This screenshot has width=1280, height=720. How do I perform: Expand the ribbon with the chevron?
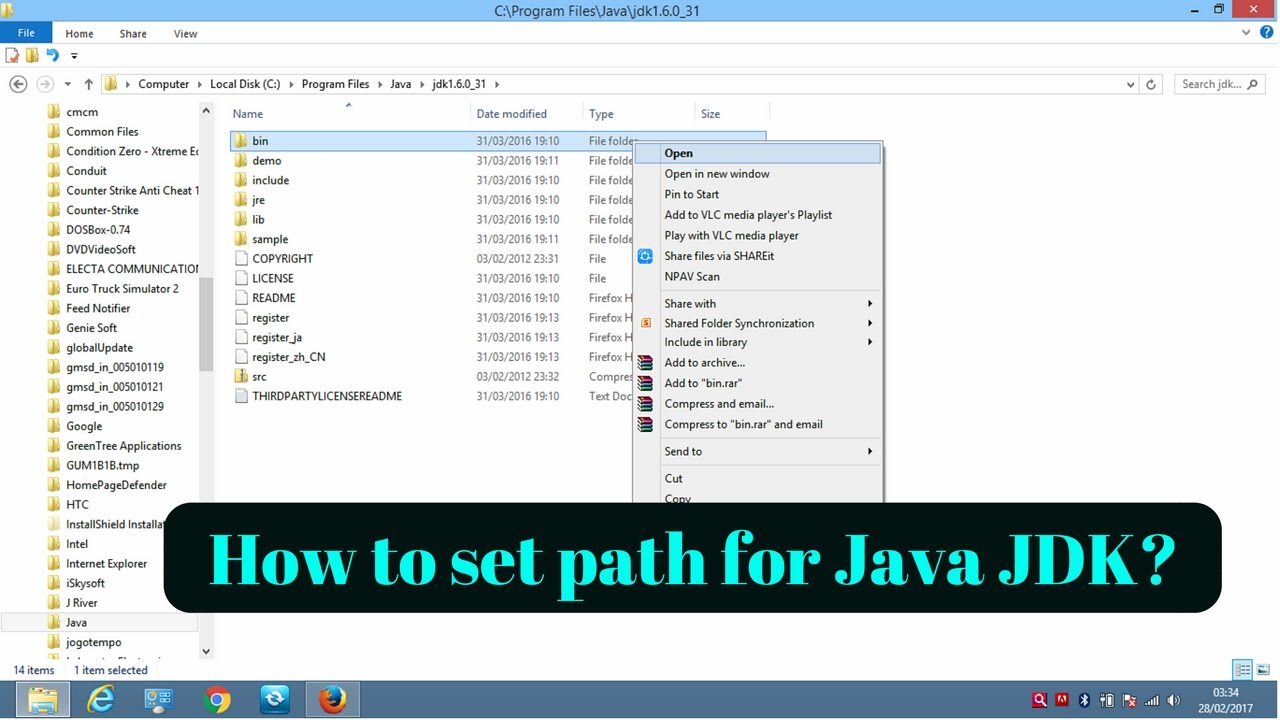pyautogui.click(x=1246, y=33)
